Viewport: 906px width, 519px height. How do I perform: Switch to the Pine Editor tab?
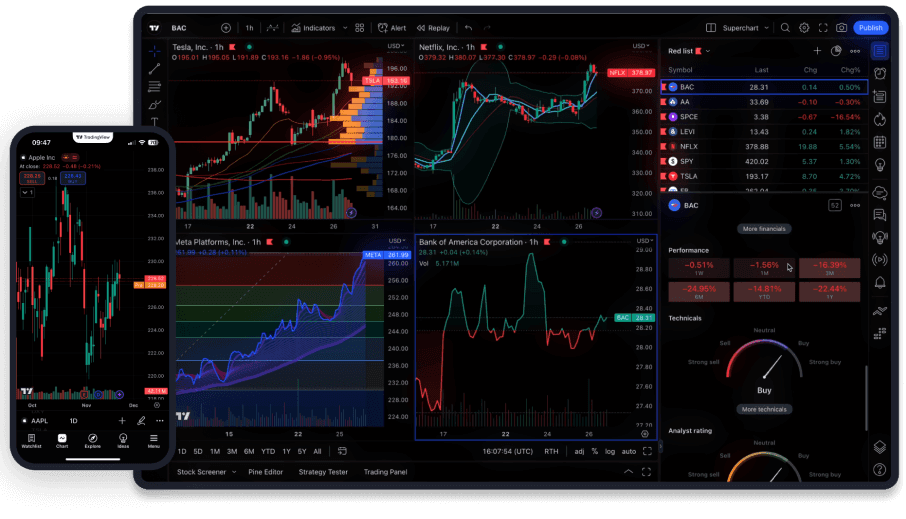point(265,472)
